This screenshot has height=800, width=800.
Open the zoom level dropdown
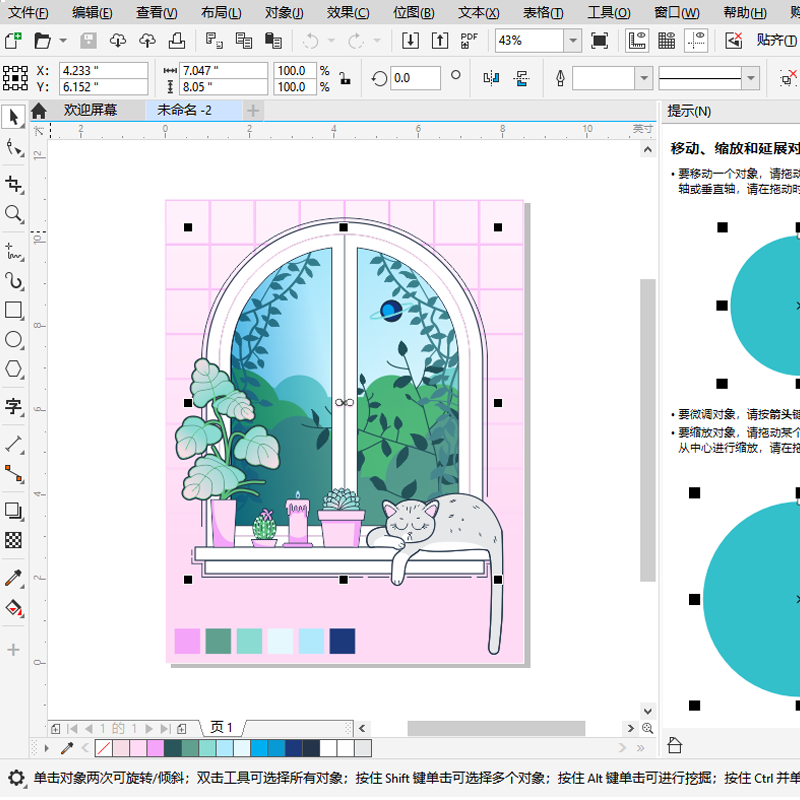click(572, 40)
